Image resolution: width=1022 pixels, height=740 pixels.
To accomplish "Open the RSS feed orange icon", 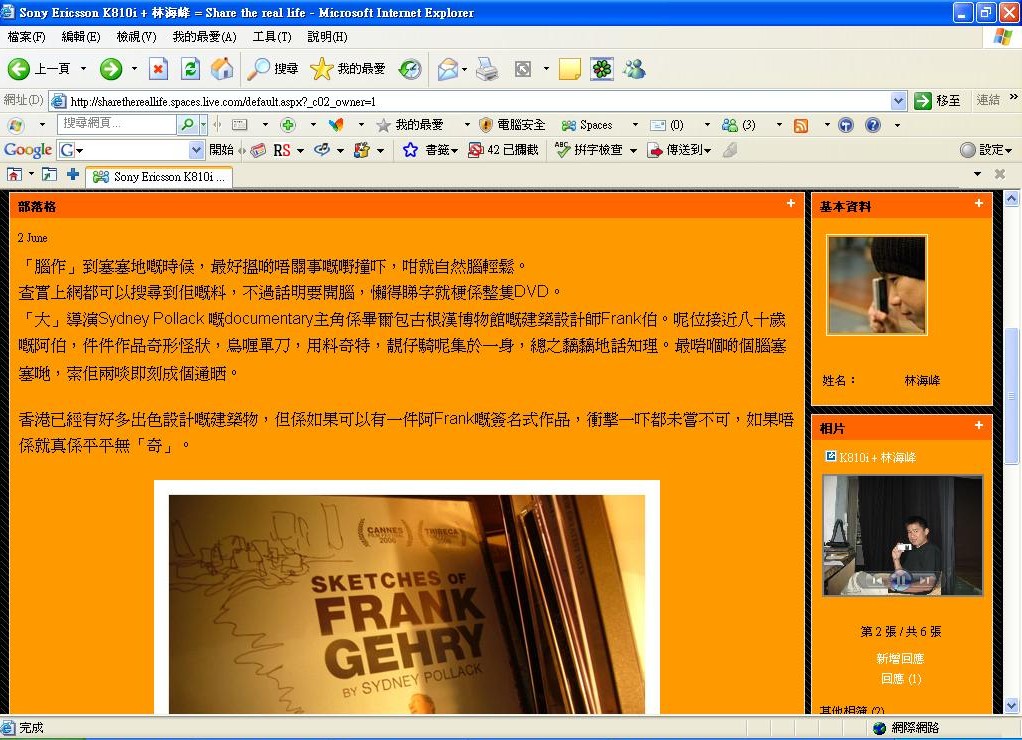I will (801, 125).
